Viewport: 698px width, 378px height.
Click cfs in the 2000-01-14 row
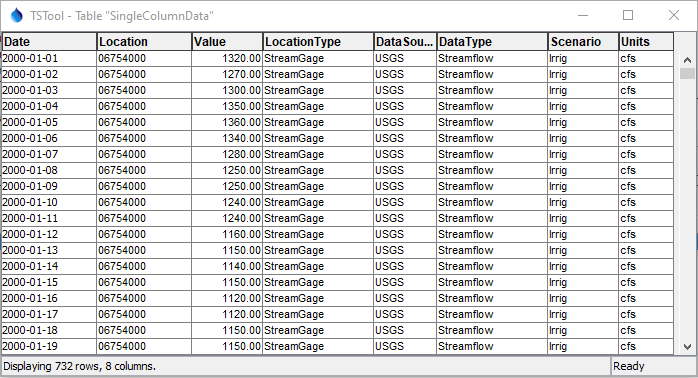pos(646,267)
